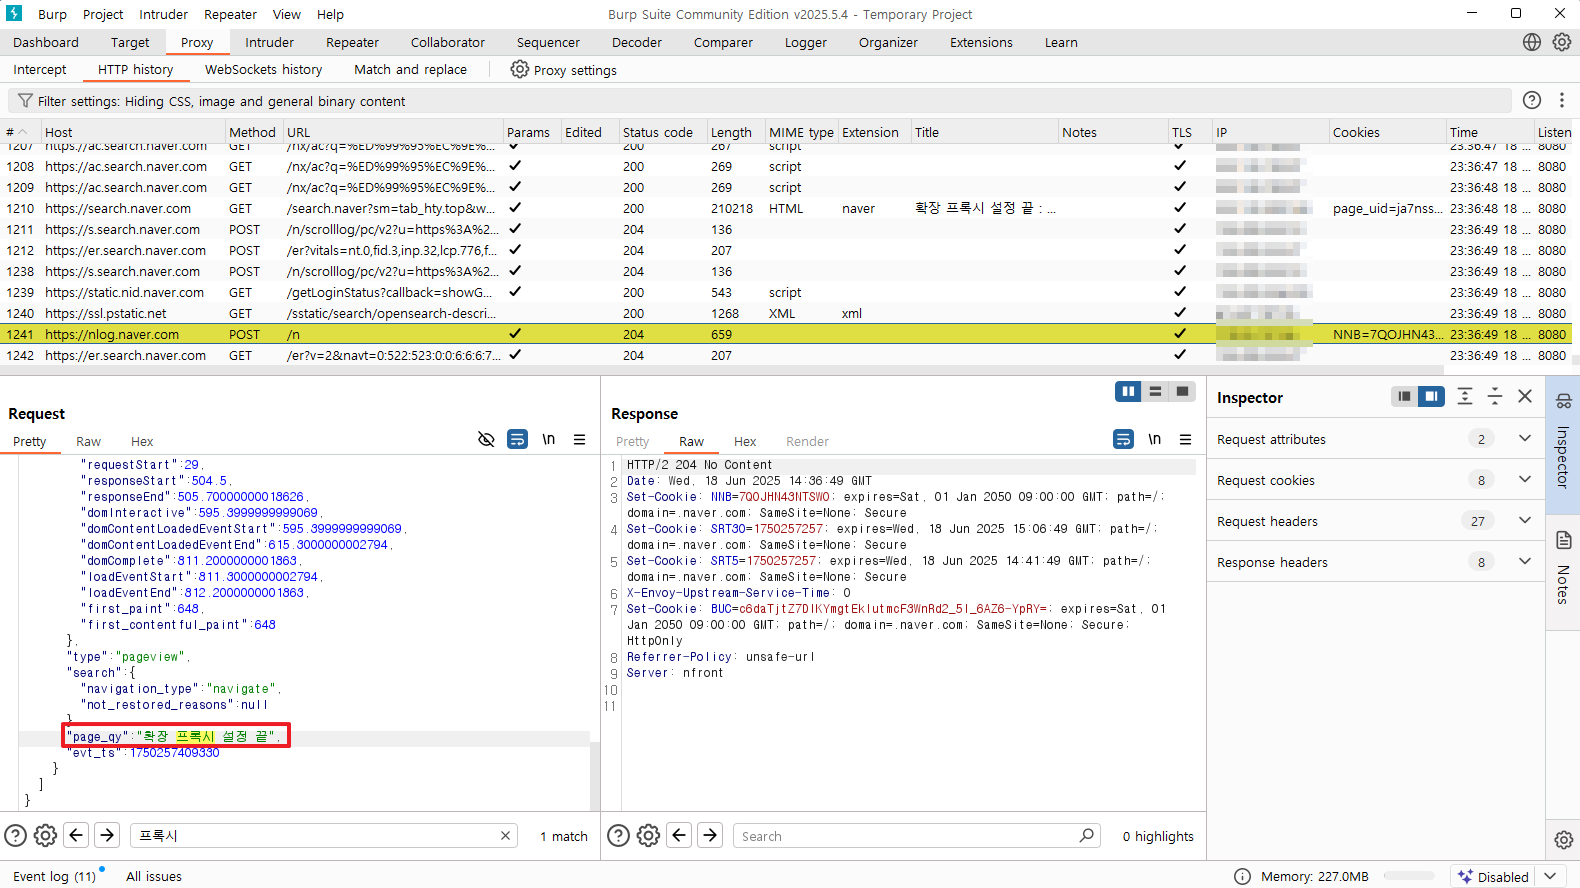This screenshot has height=888, width=1580.
Task: Expand all Inspector sections
Action: coord(1465,397)
